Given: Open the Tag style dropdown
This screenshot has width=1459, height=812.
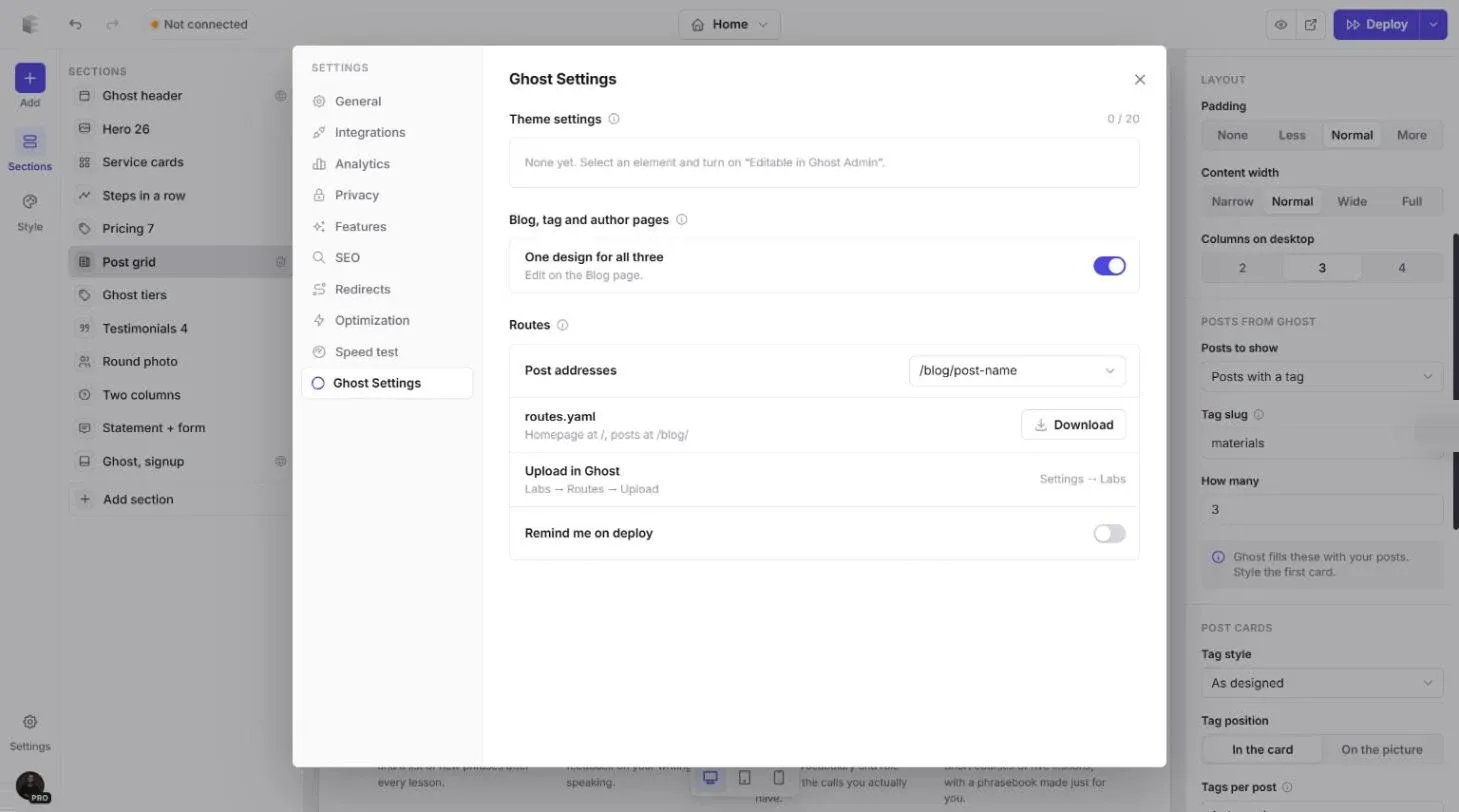Looking at the screenshot, I should pos(1321,683).
